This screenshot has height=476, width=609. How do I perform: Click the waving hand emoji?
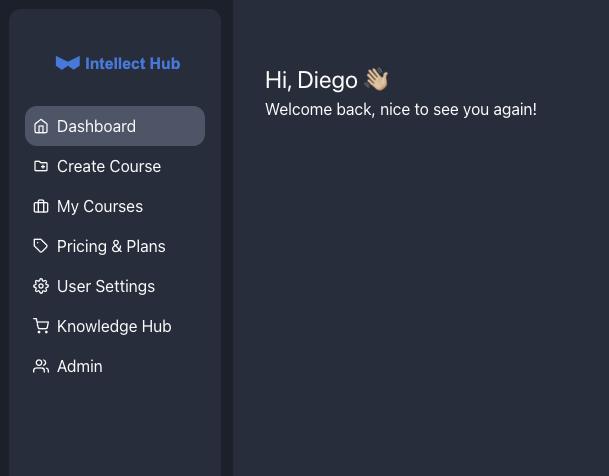[x=376, y=79]
